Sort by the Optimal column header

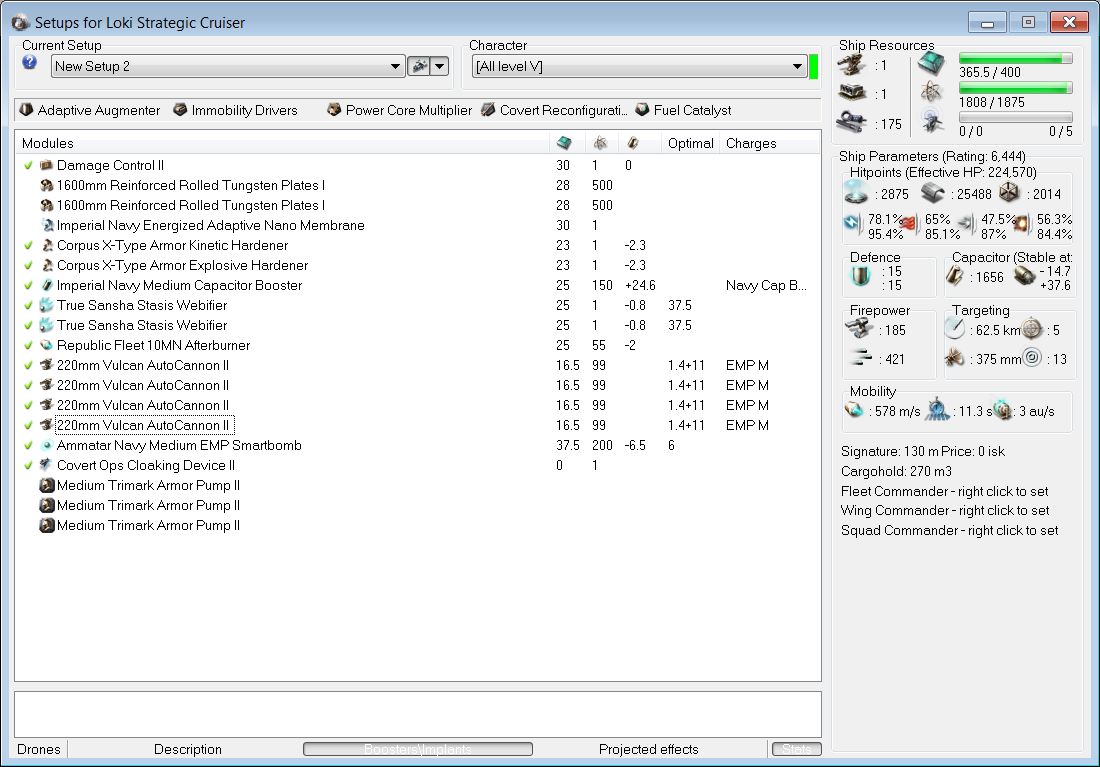pos(690,143)
